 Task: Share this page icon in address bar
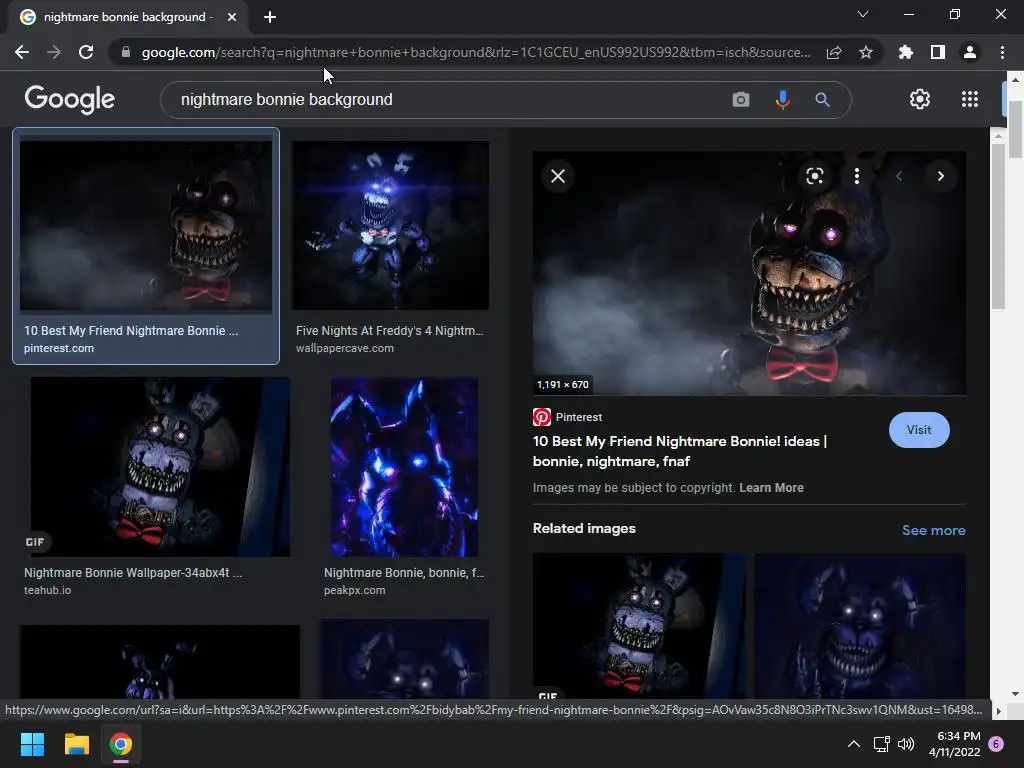click(x=834, y=52)
